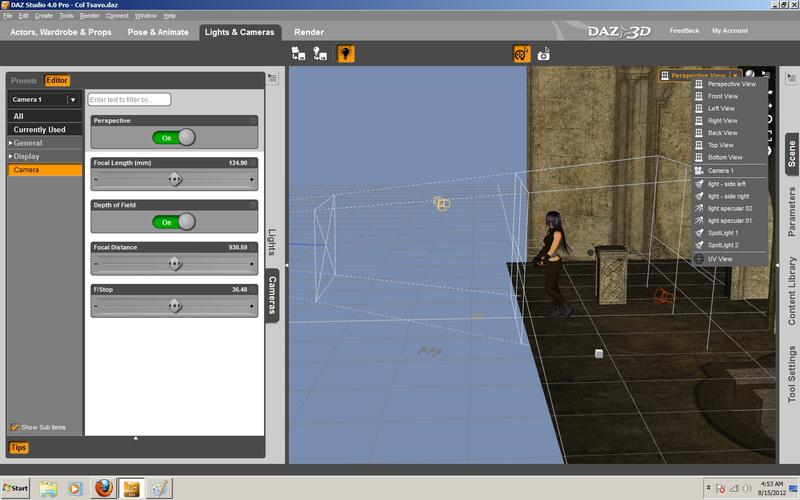The height and width of the screenshot is (500, 800).
Task: Click the Depth of Field property options icon
Action: [x=253, y=205]
